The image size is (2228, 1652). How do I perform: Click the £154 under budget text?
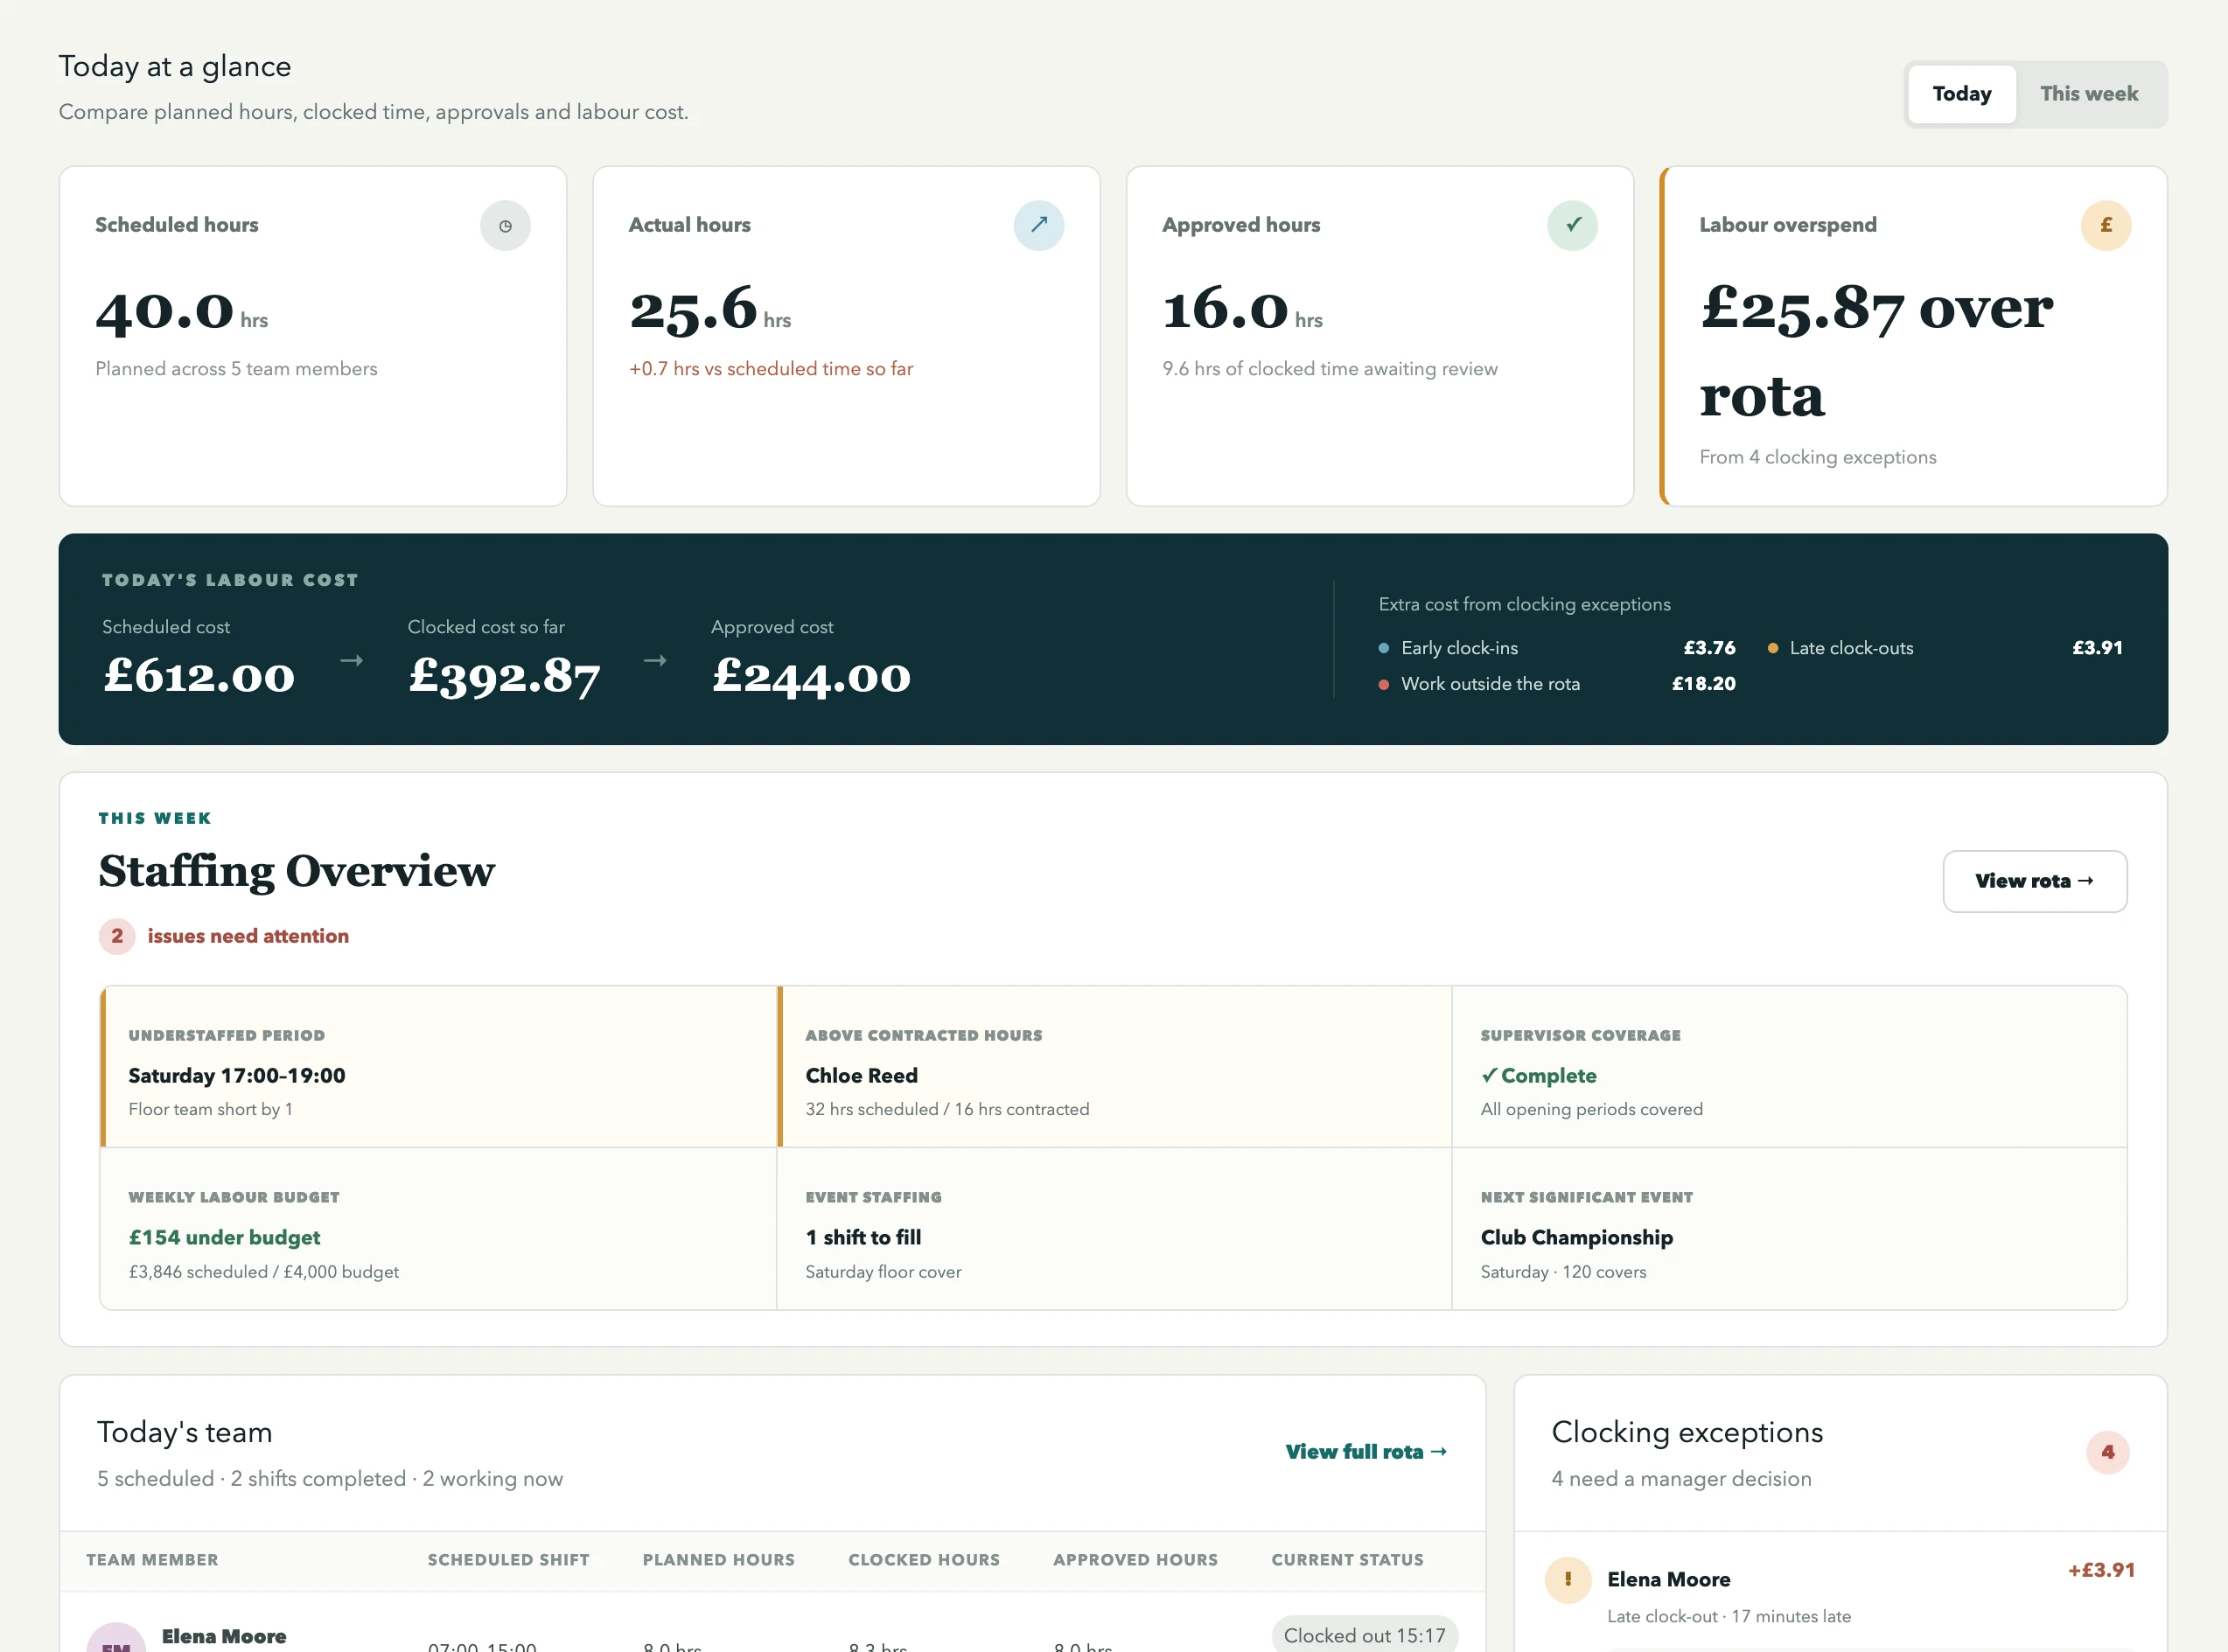224,1238
